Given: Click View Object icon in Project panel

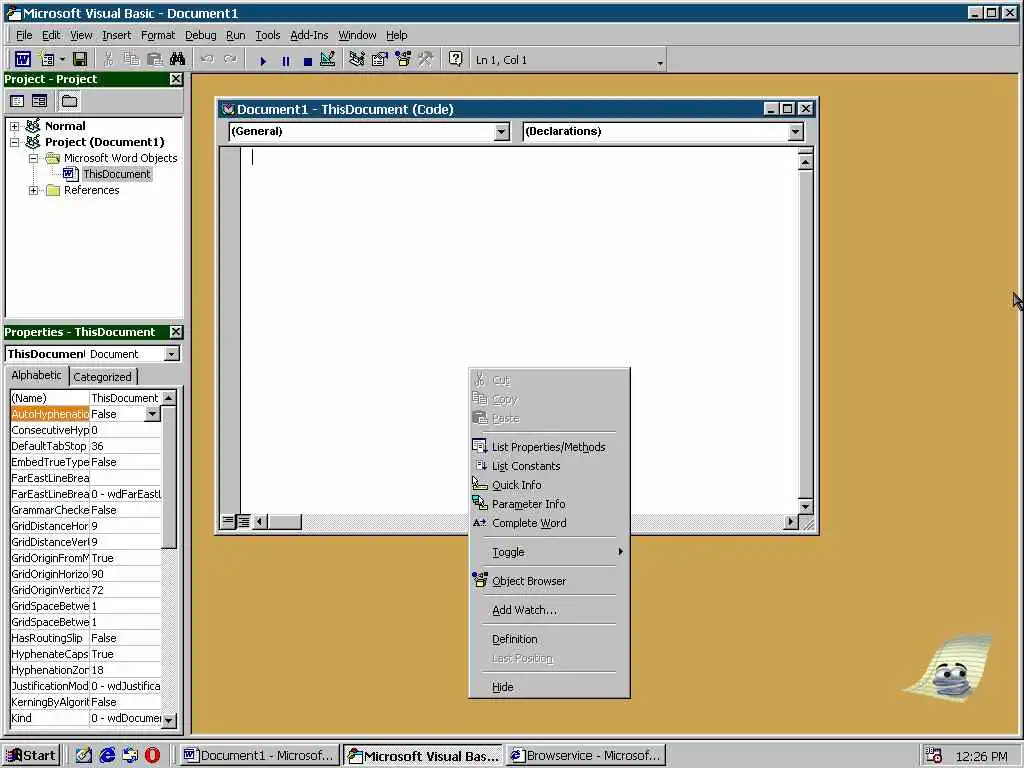Looking at the screenshot, I should 40,101.
